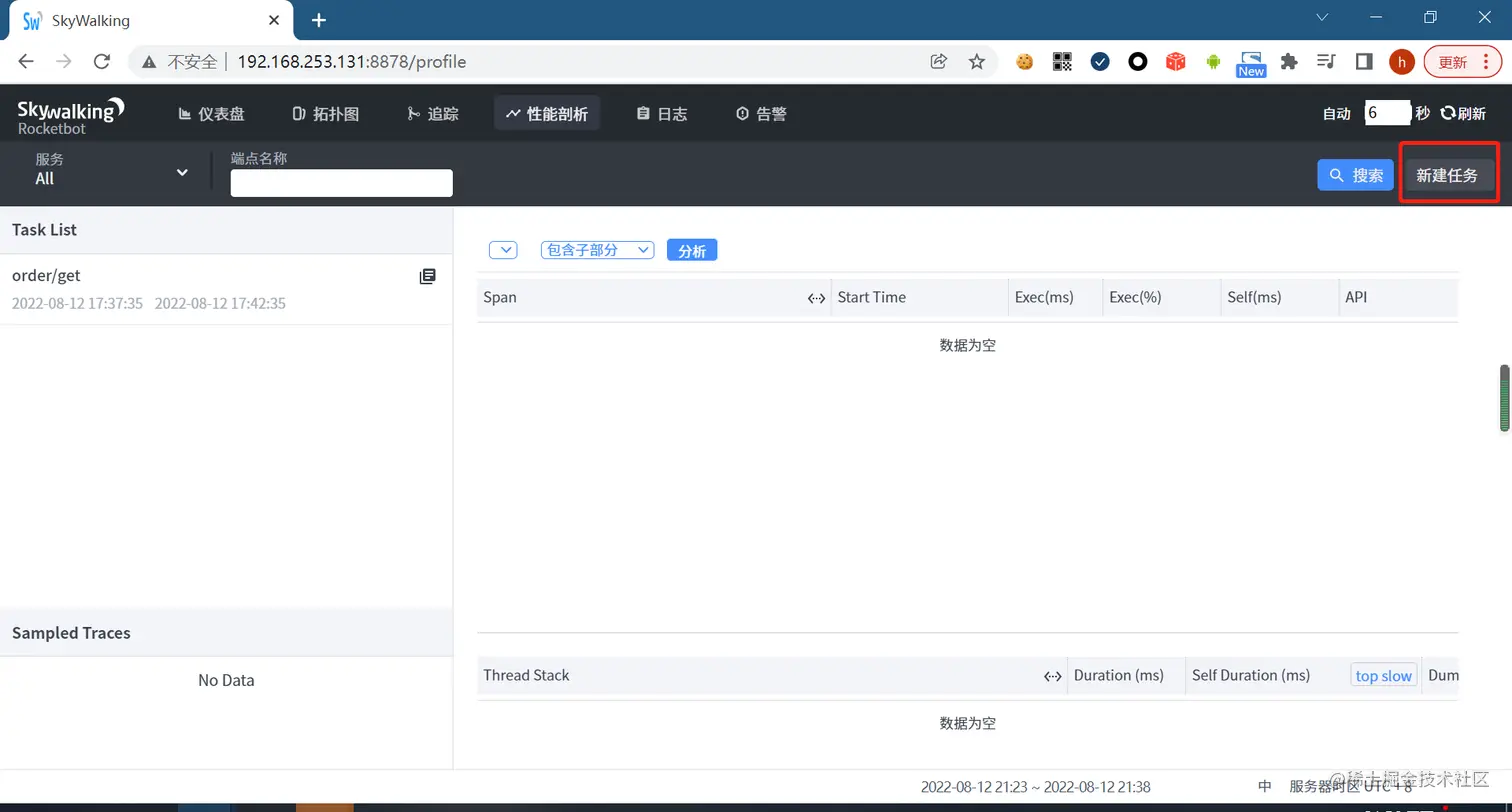
Task: Click the Span column resize icon
Action: pos(816,298)
